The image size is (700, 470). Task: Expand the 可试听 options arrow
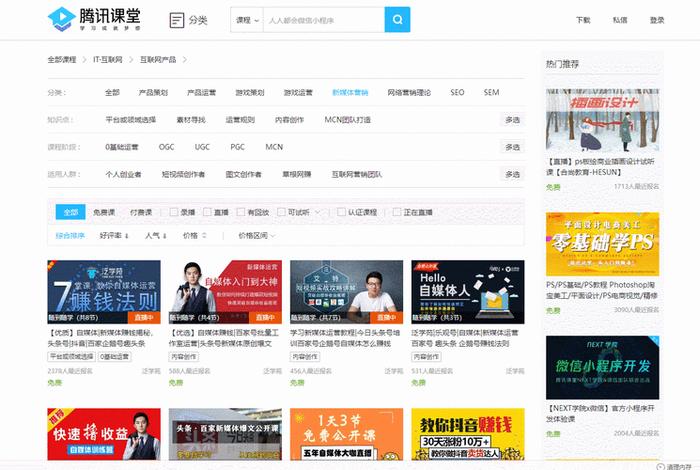coord(317,212)
